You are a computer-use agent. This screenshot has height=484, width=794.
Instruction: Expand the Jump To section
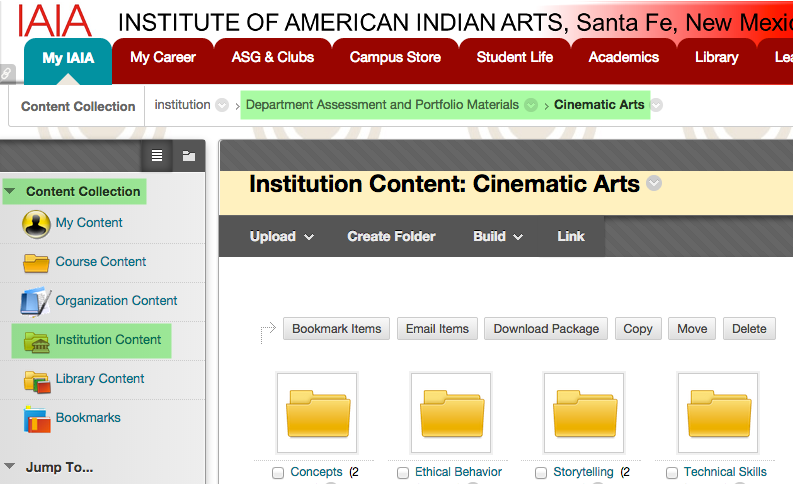[10, 466]
